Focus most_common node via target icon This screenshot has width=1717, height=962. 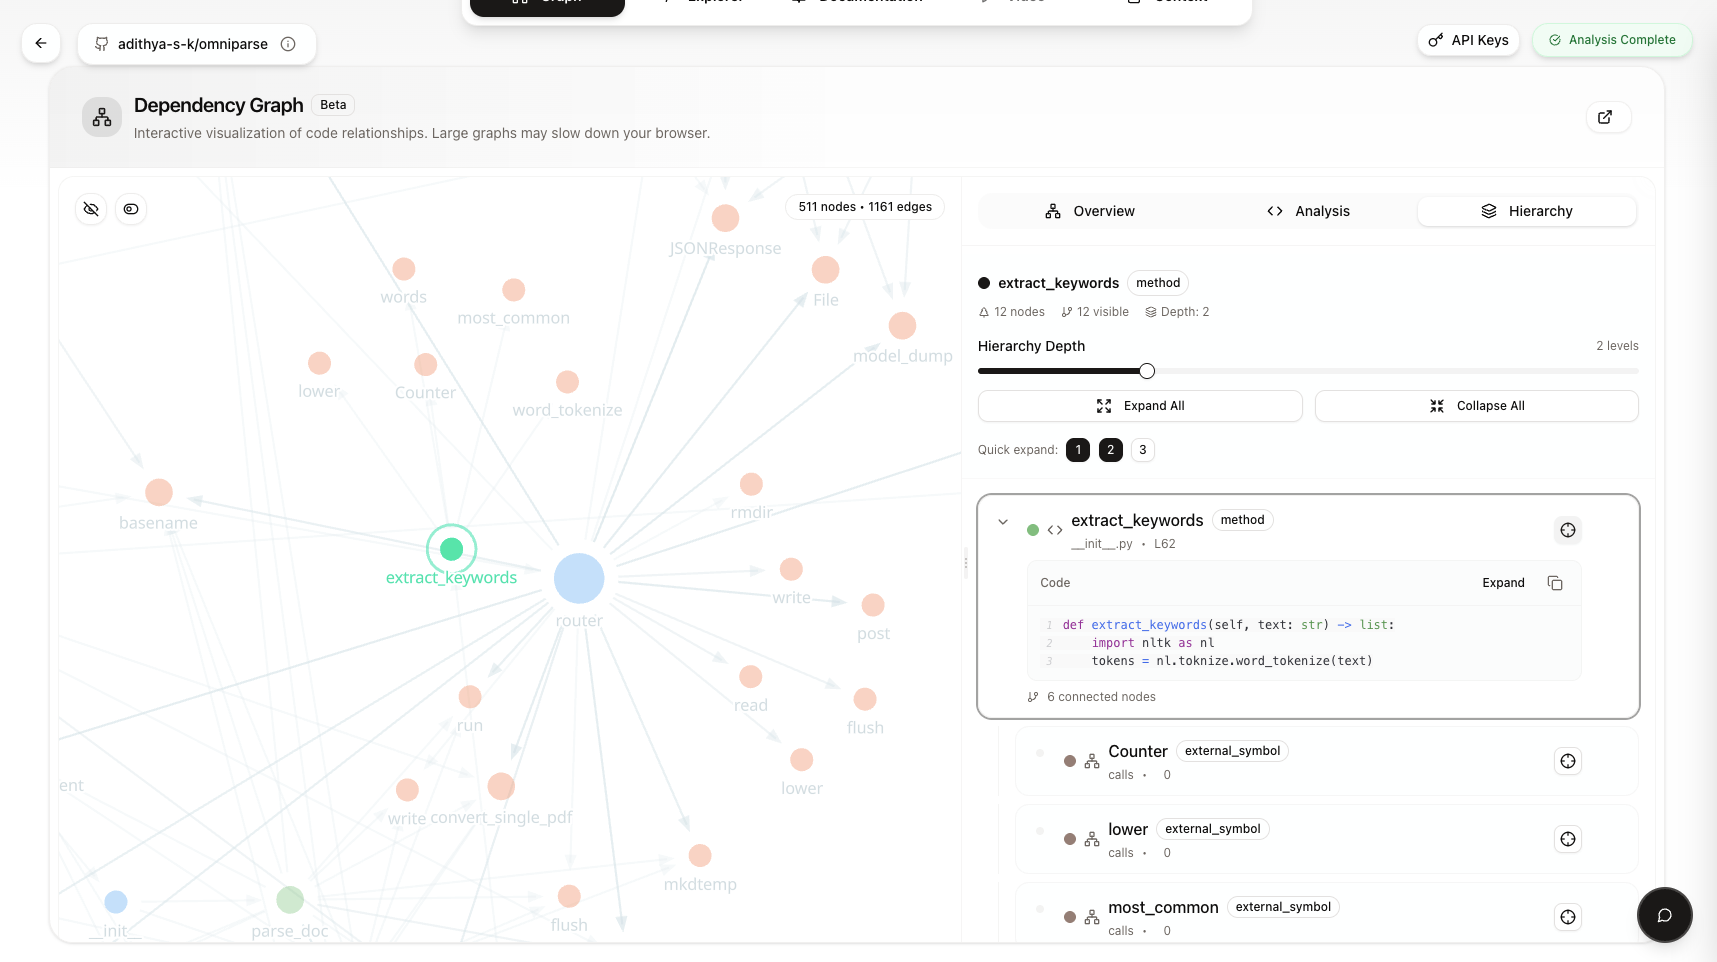(x=1568, y=917)
